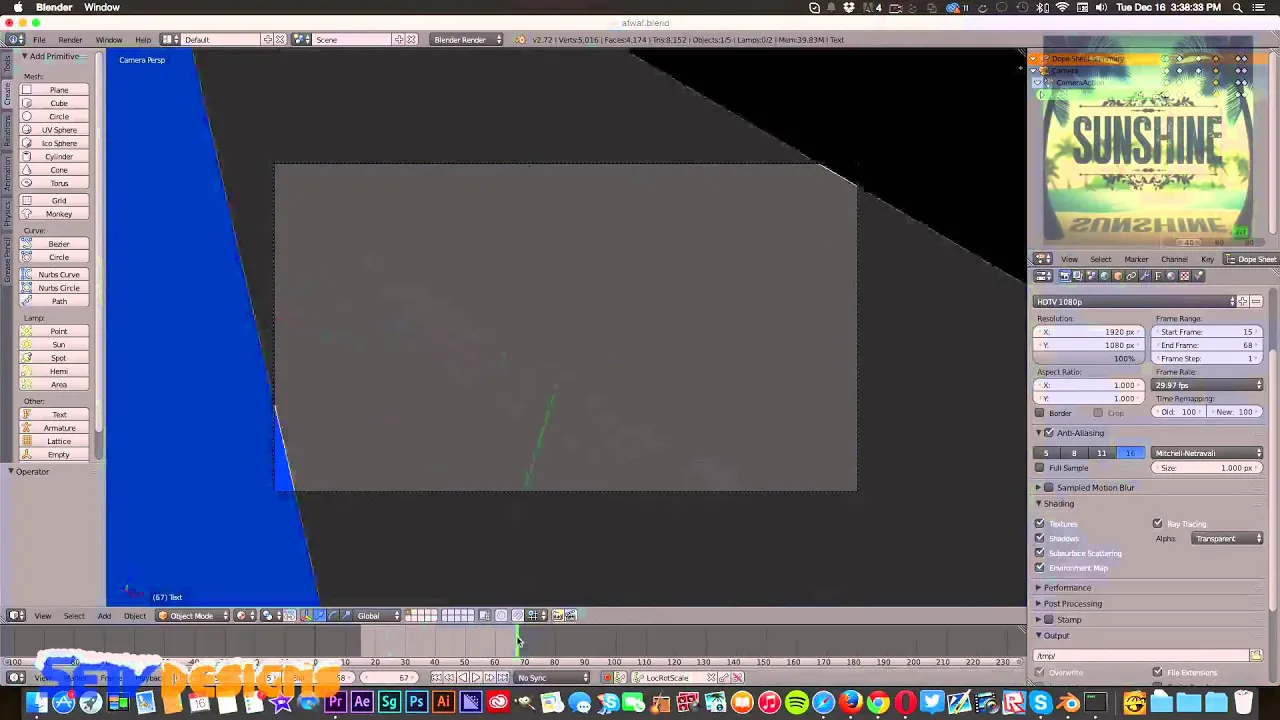Click the snap magnet icon
Image resolution: width=1280 pixels, height=720 pixels.
[x=517, y=616]
